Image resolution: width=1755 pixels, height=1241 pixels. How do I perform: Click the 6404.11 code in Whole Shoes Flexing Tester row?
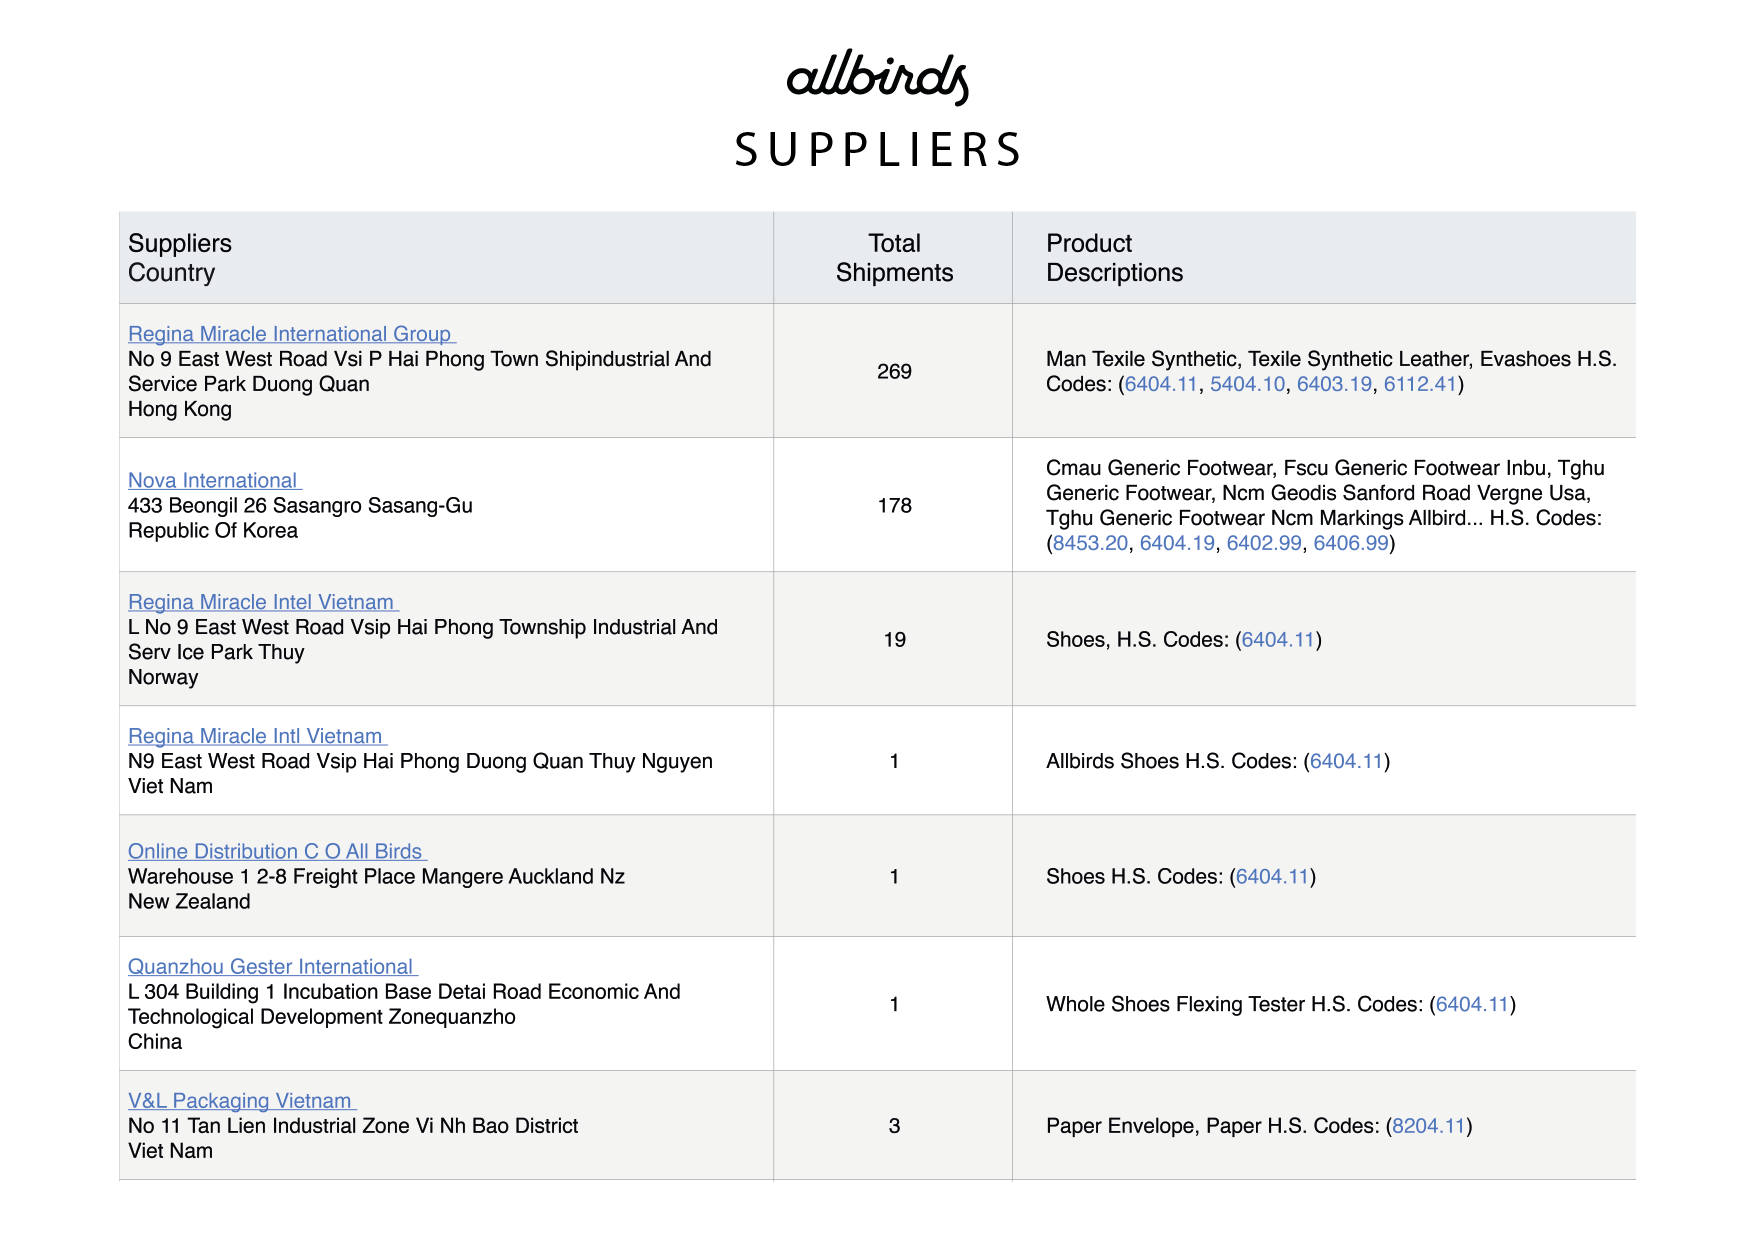[x=1472, y=1004]
